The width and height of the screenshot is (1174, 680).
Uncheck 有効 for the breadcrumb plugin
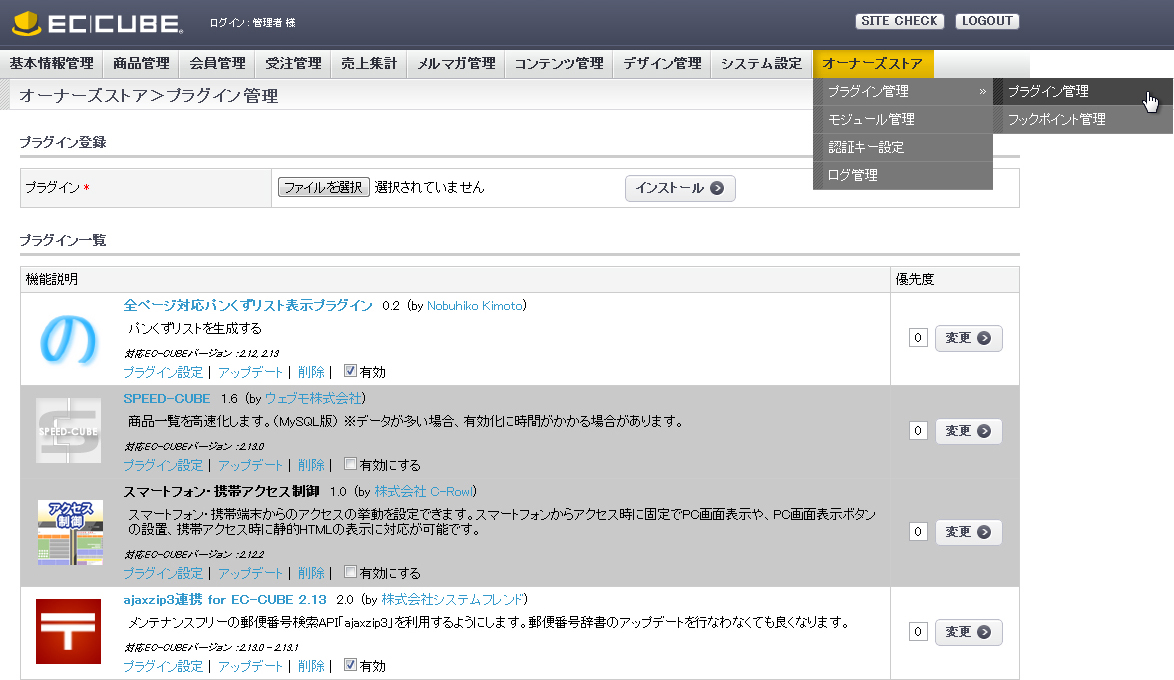coord(350,372)
